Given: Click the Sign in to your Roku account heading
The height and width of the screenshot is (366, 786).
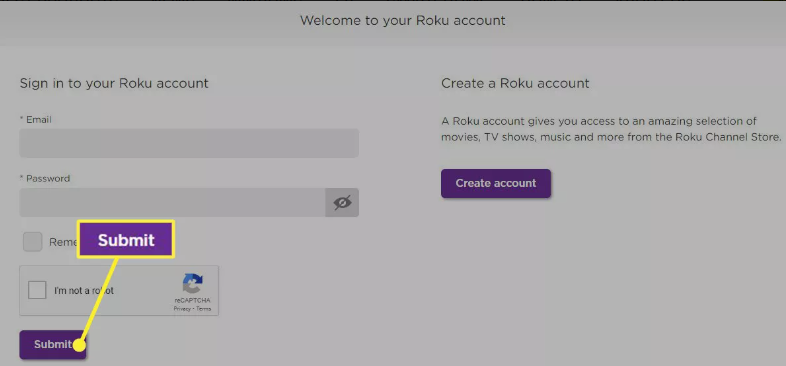Looking at the screenshot, I should click(114, 83).
